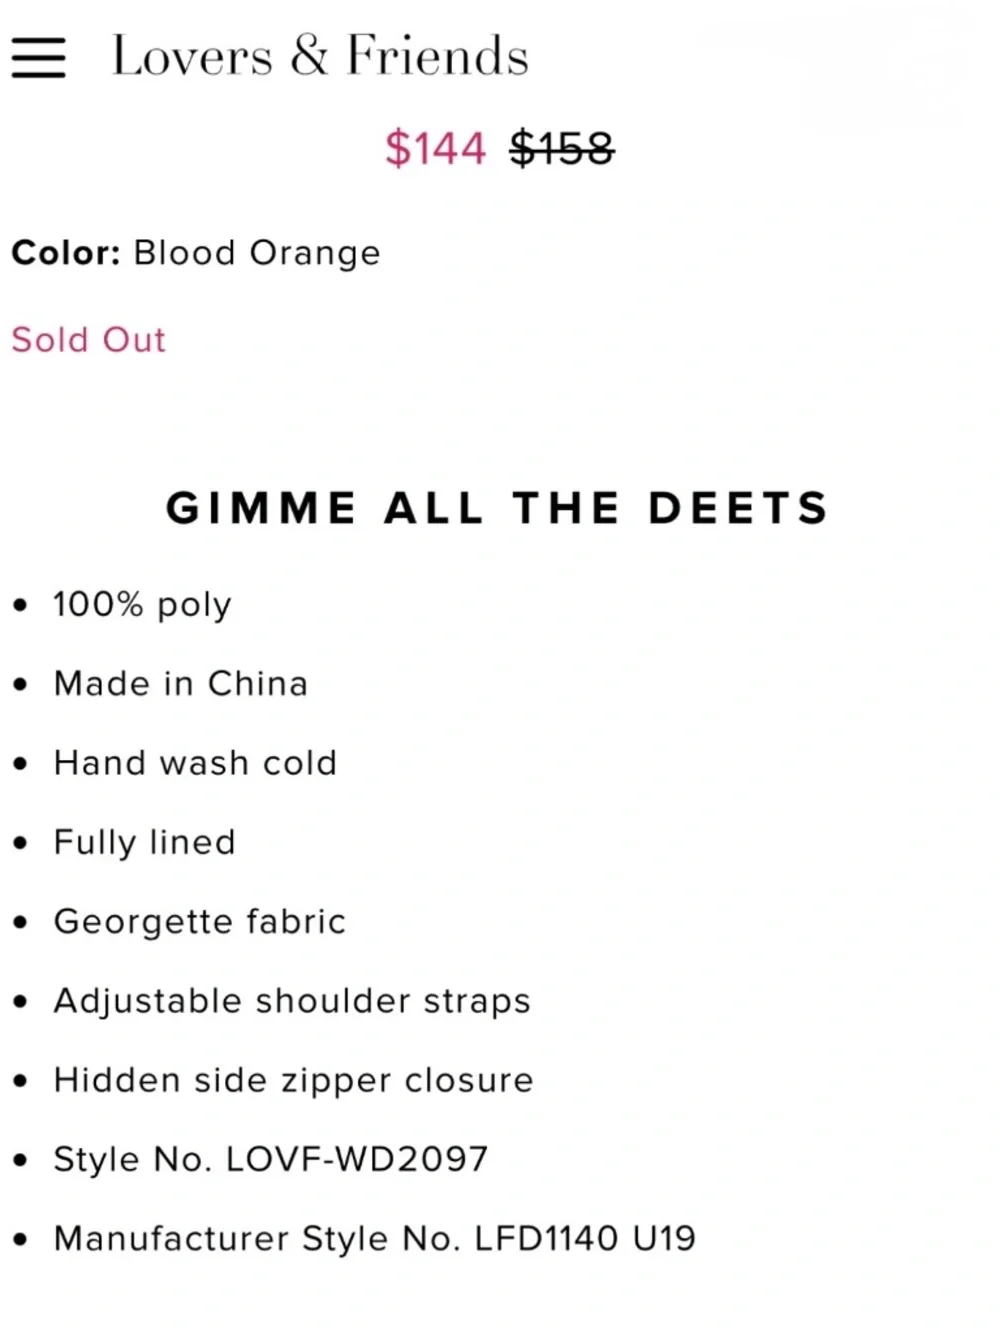Select the 100% poly detail

pos(142,605)
